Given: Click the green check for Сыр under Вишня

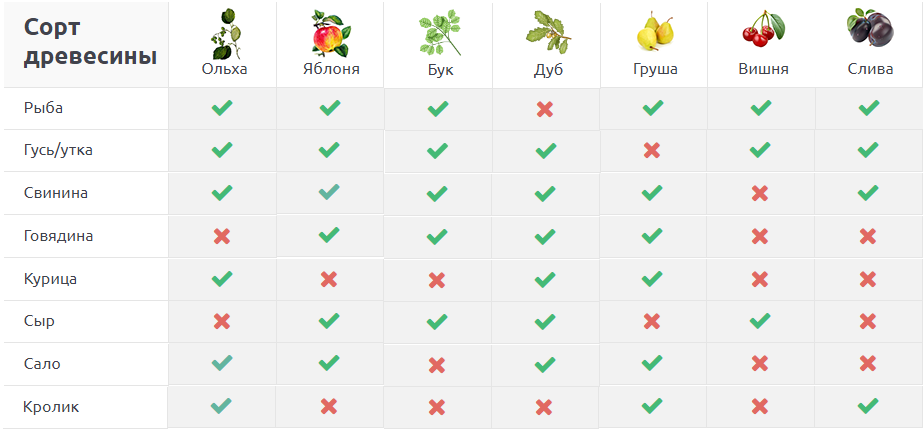Looking at the screenshot, I should click(760, 321).
